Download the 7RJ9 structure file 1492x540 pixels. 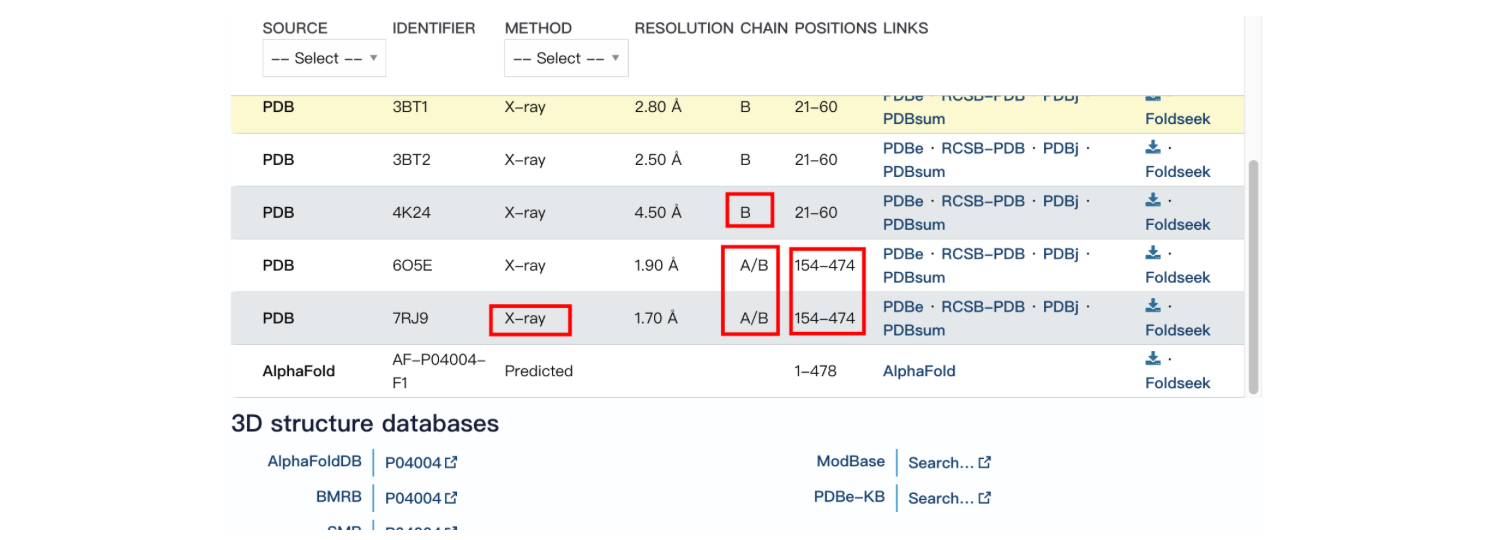point(1153,306)
